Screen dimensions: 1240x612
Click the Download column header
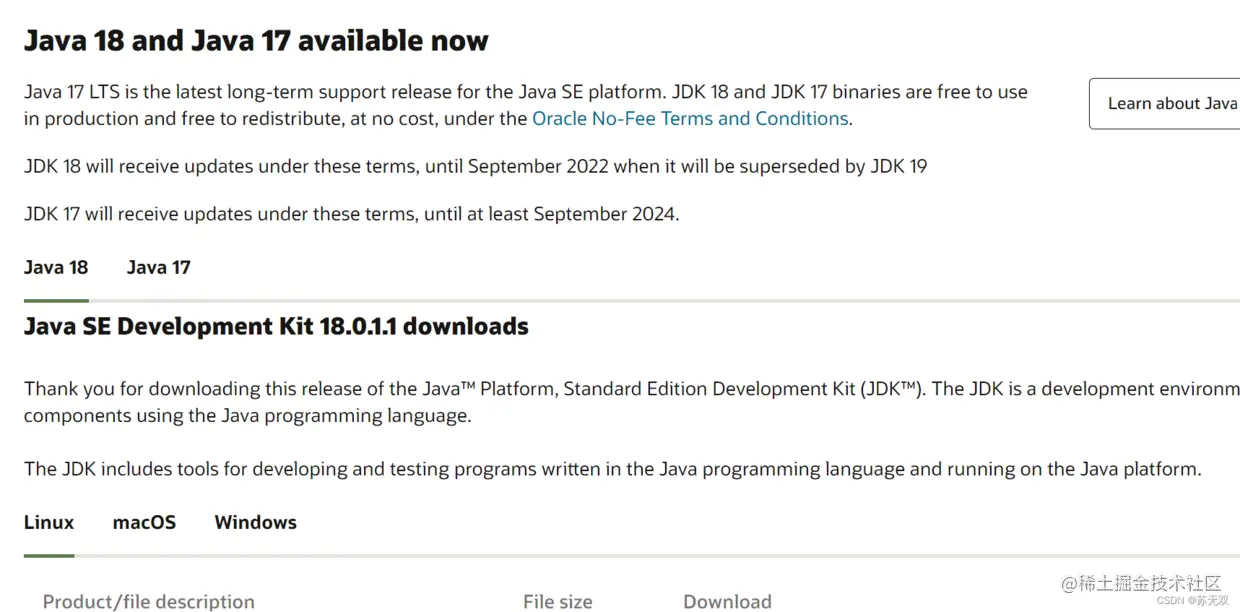coord(727,601)
